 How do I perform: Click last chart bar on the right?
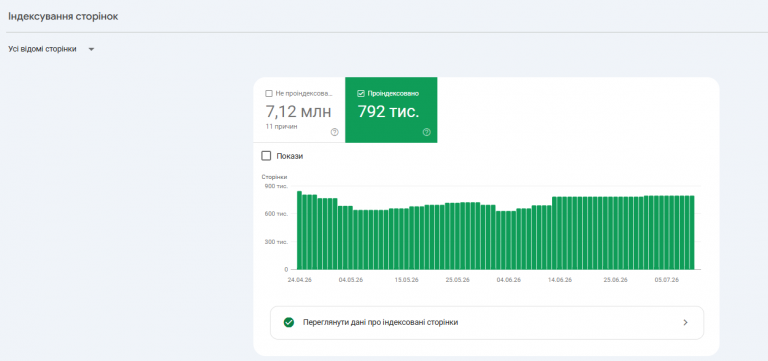(692, 233)
